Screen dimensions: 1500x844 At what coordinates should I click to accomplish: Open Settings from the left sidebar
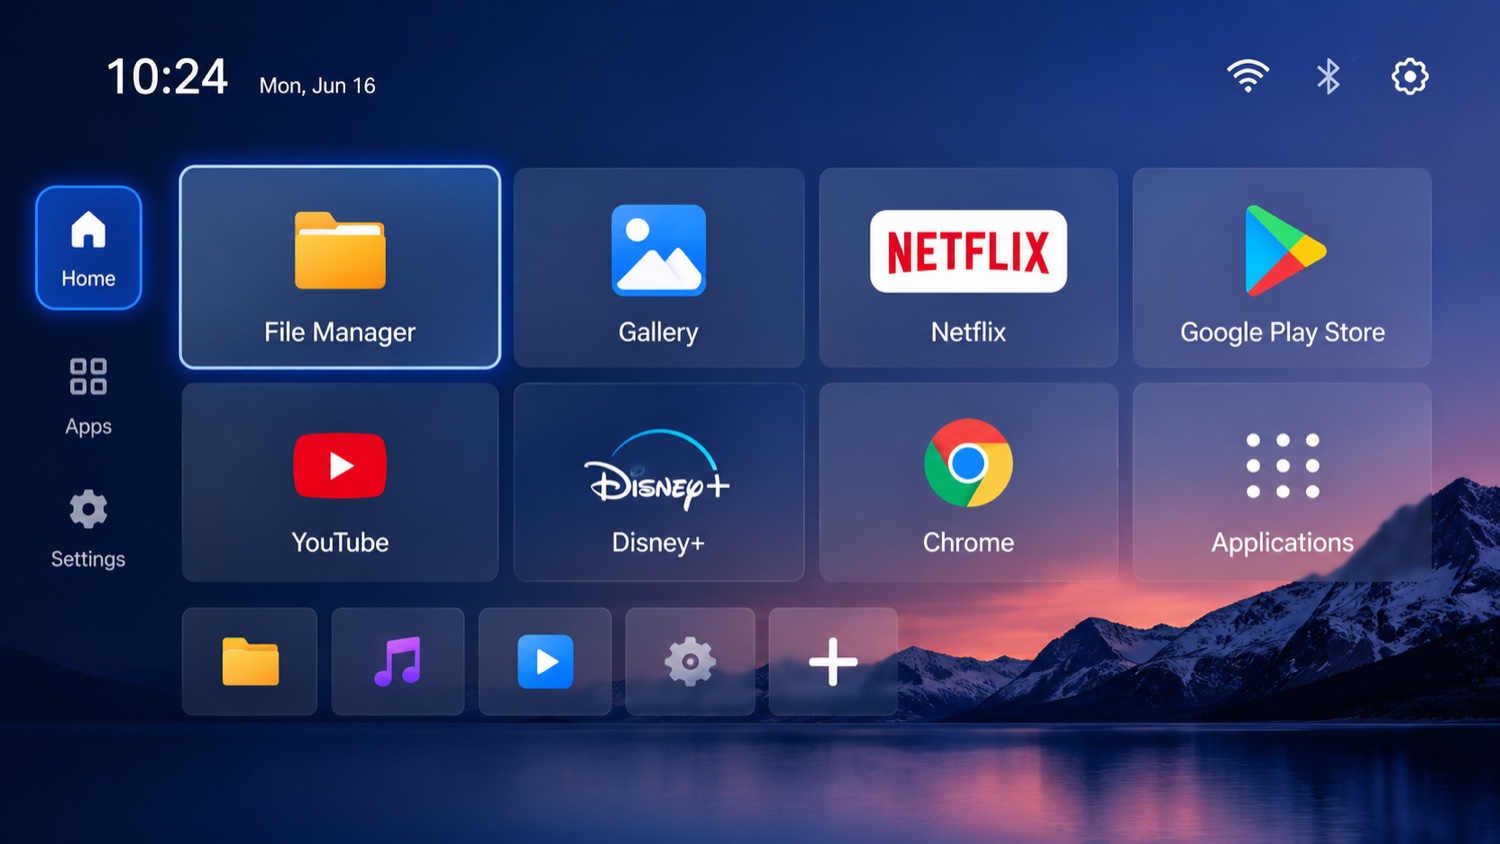pyautogui.click(x=88, y=529)
